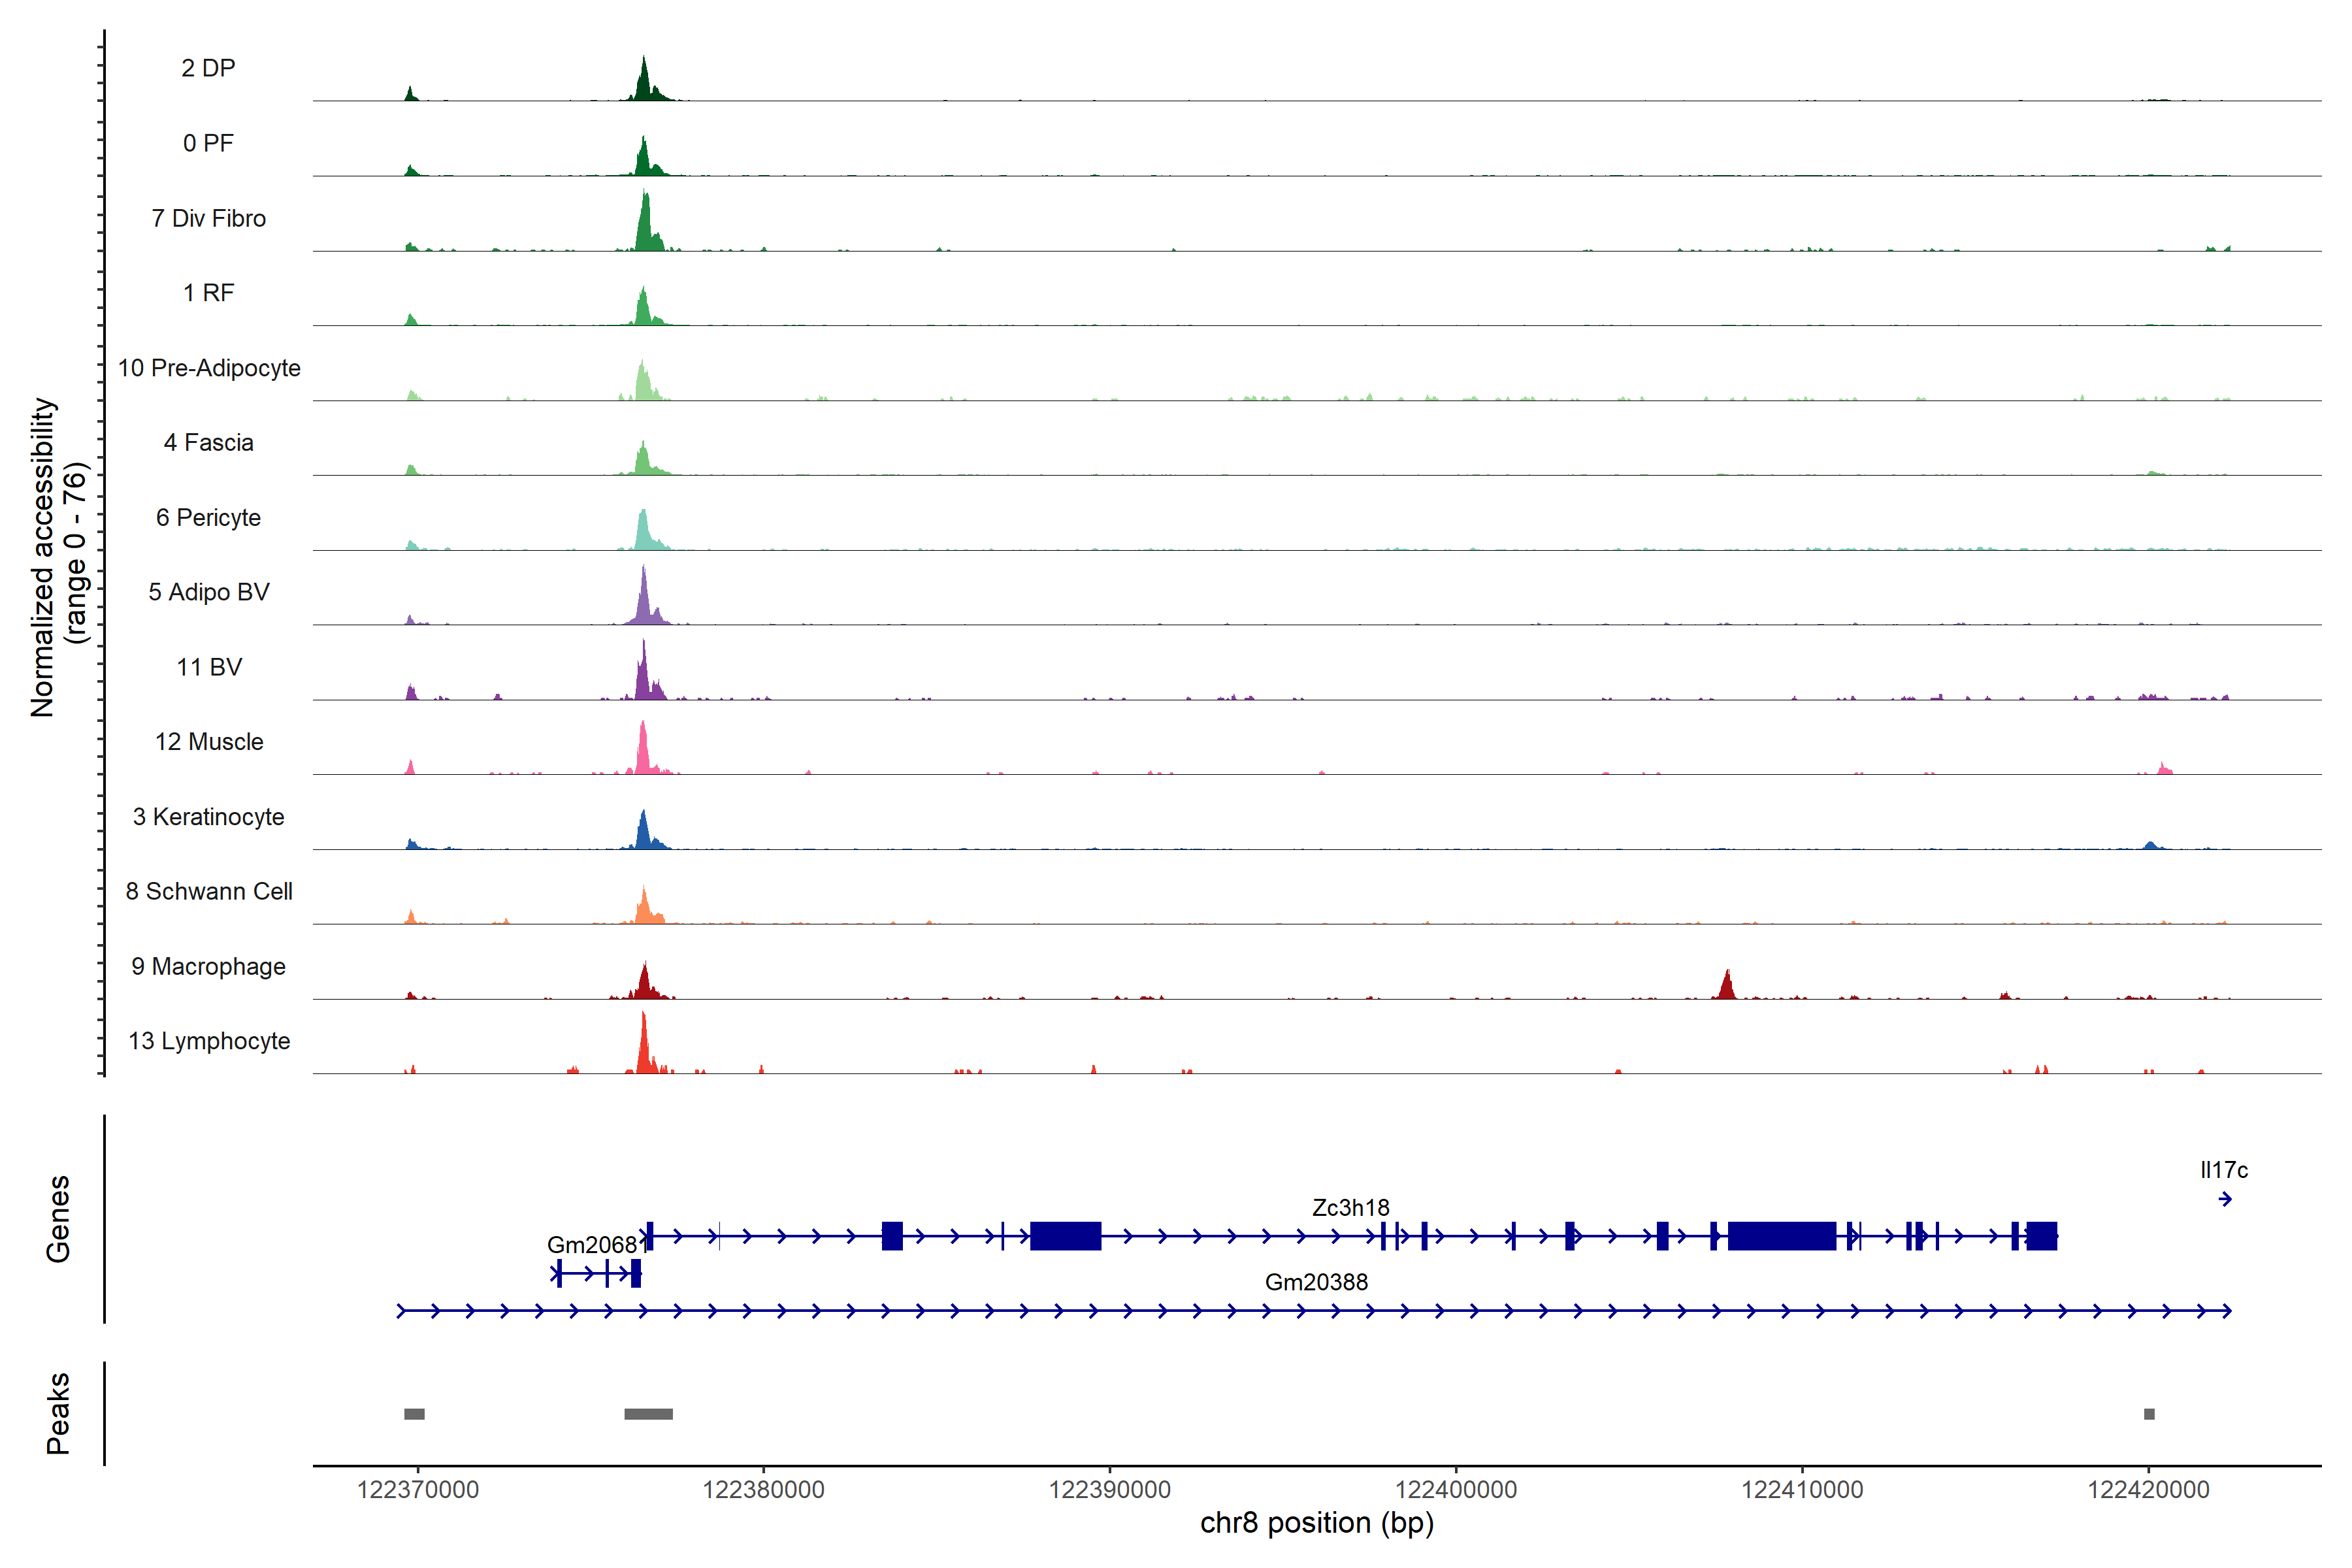This screenshot has width=2352, height=1568.
Task: Click the widest gray peak bar
Action: (648, 1414)
